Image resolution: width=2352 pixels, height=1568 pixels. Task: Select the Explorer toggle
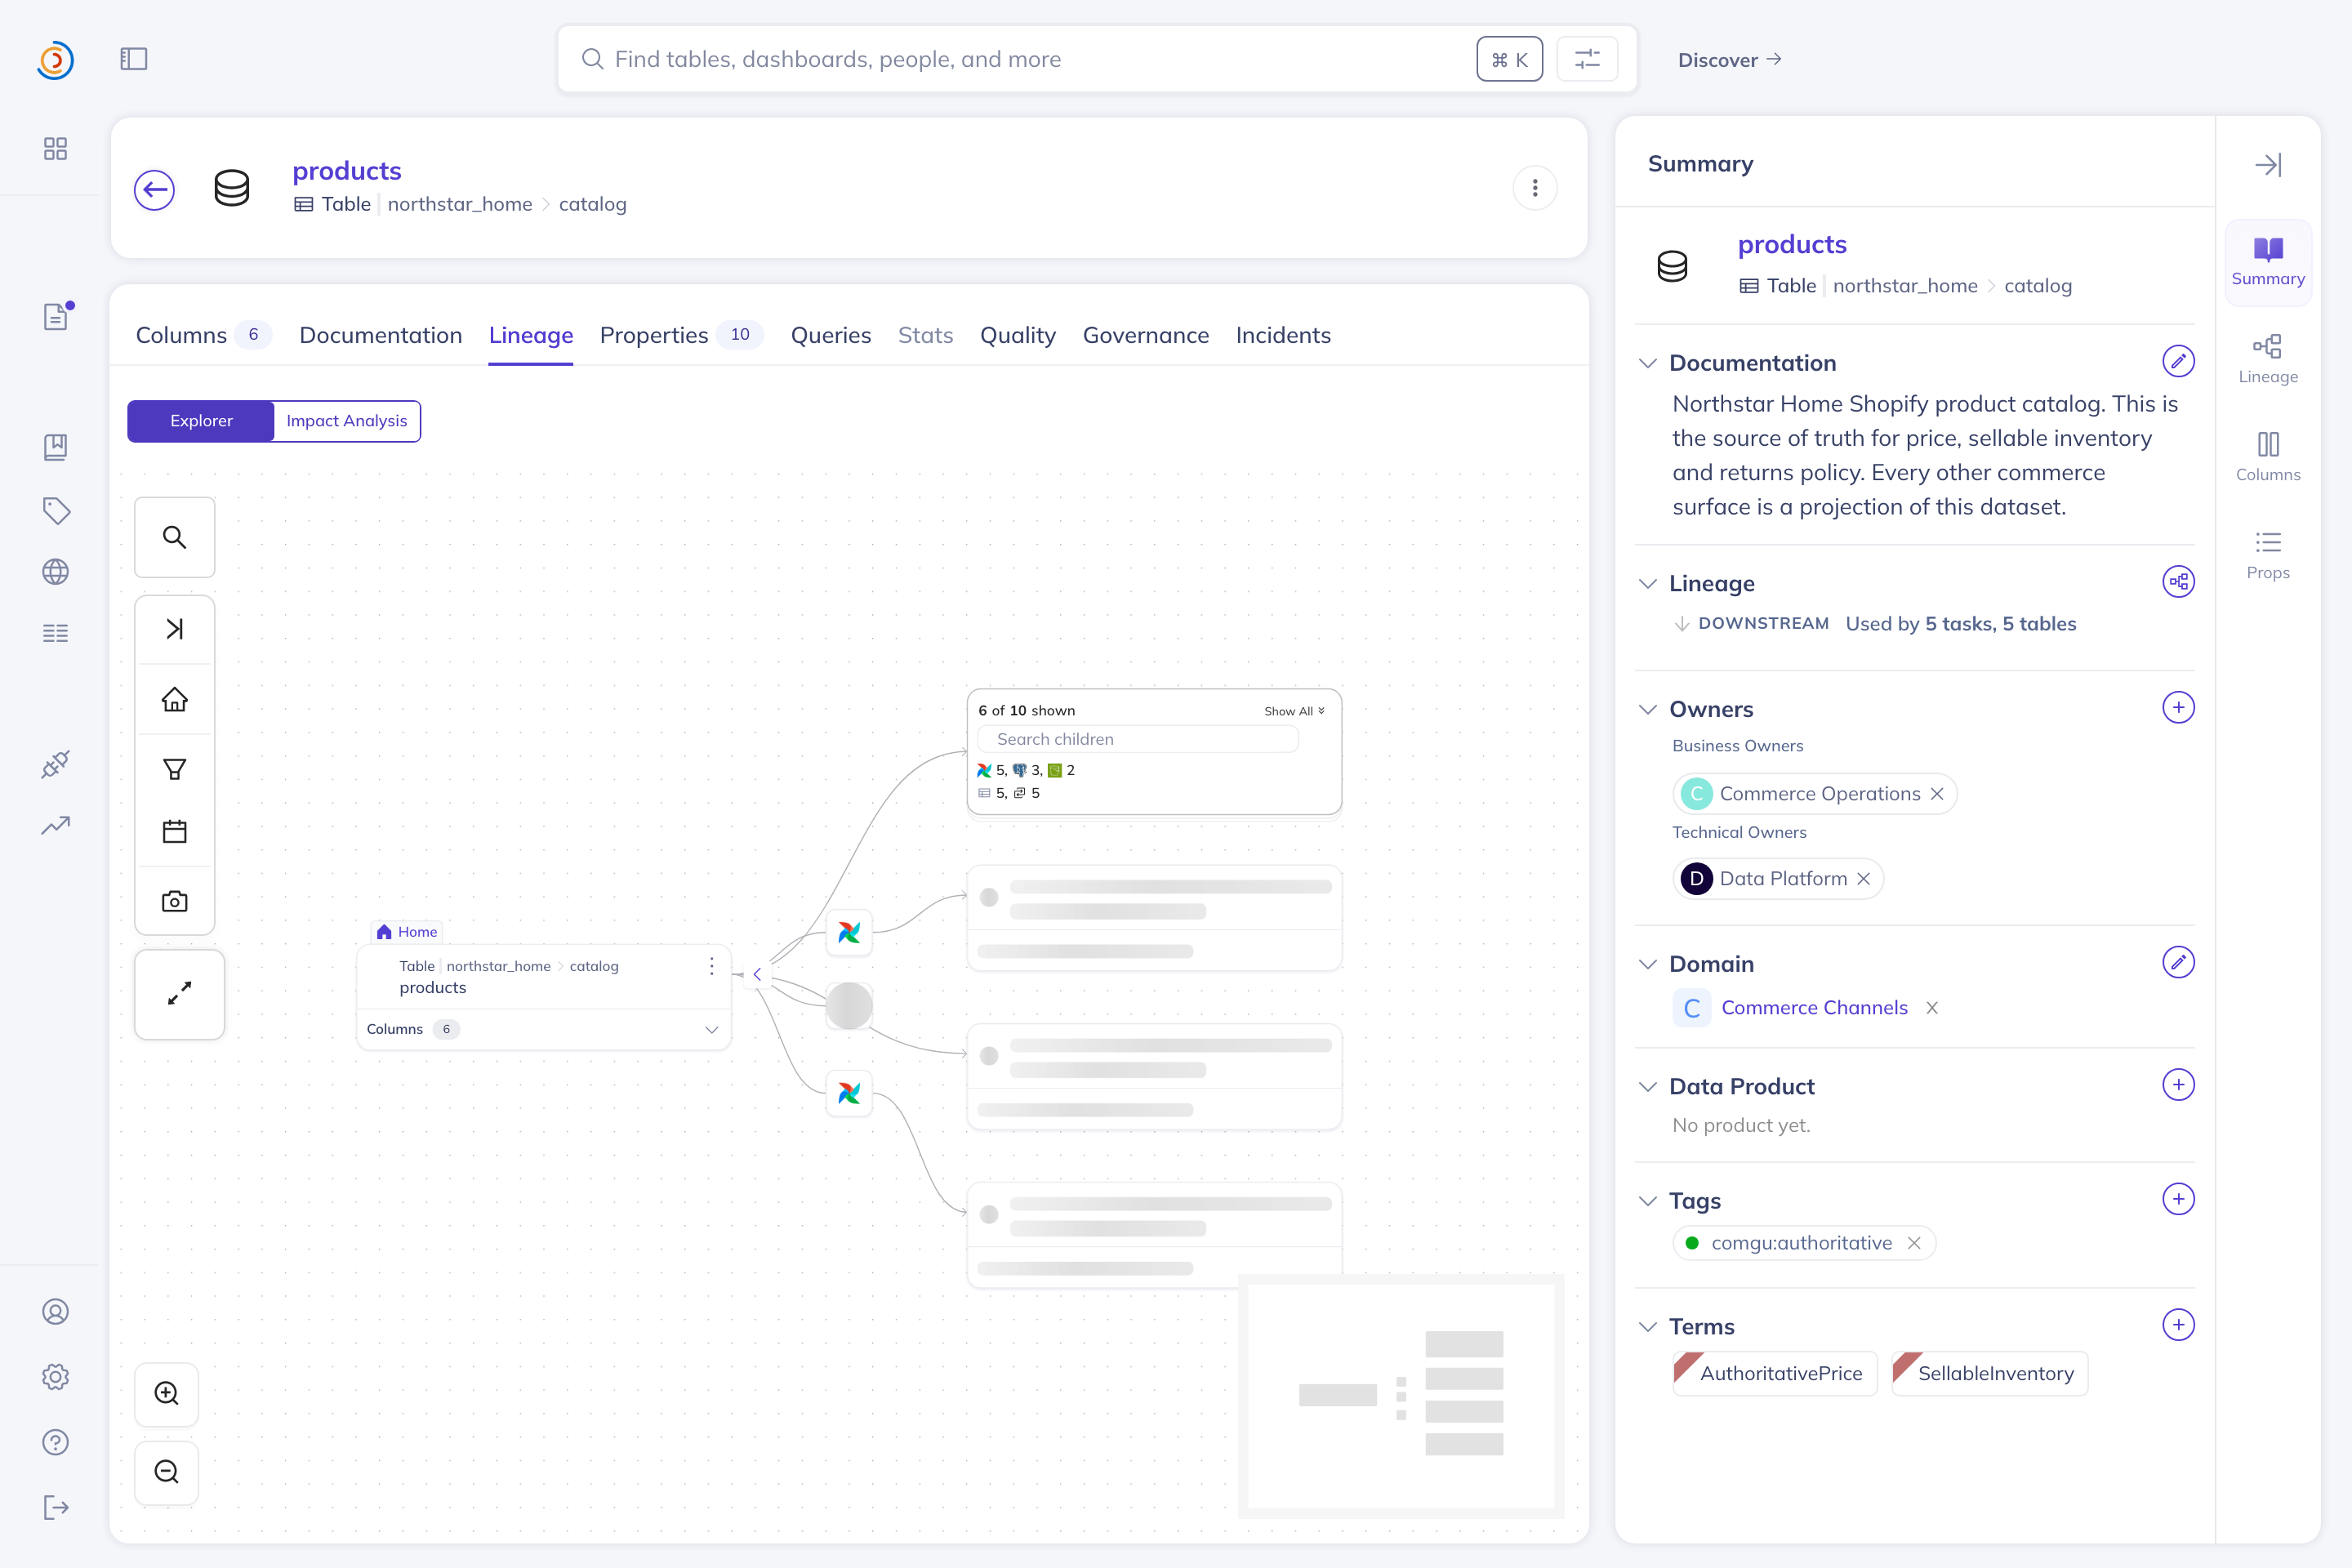pos(201,421)
